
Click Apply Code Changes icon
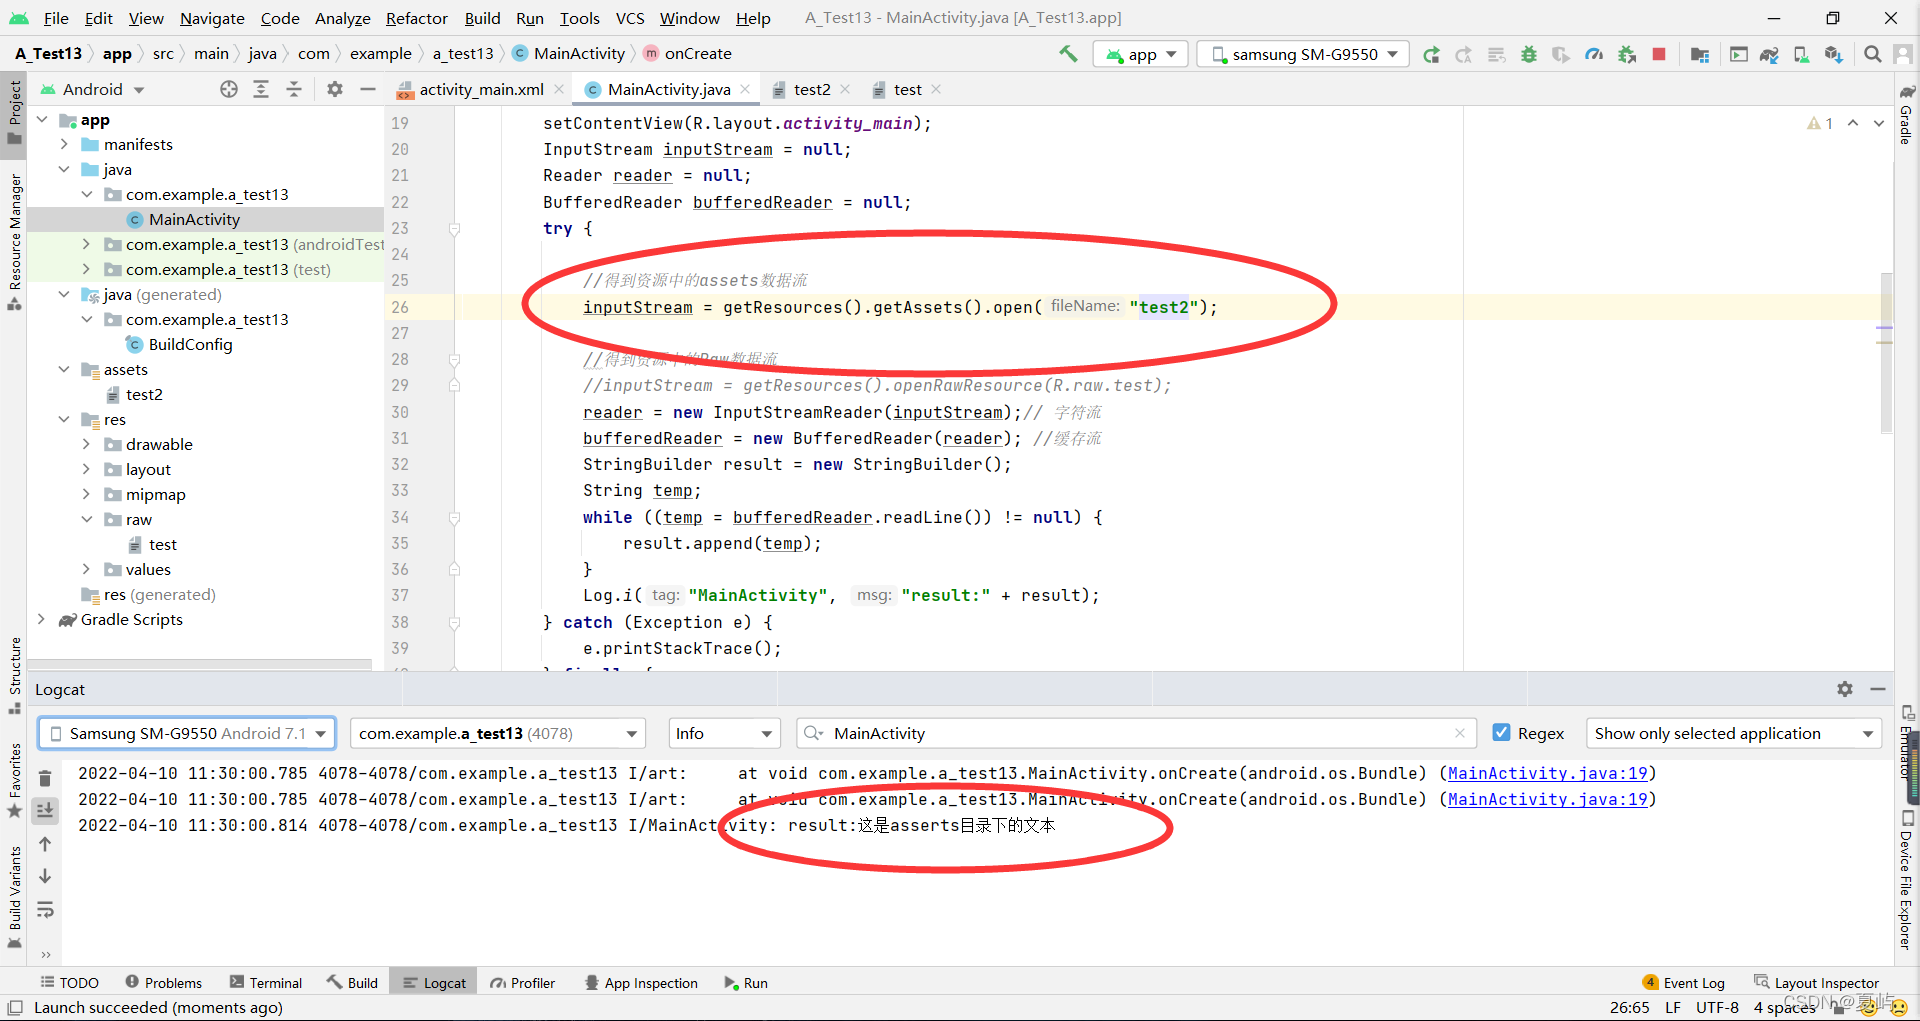click(1496, 54)
